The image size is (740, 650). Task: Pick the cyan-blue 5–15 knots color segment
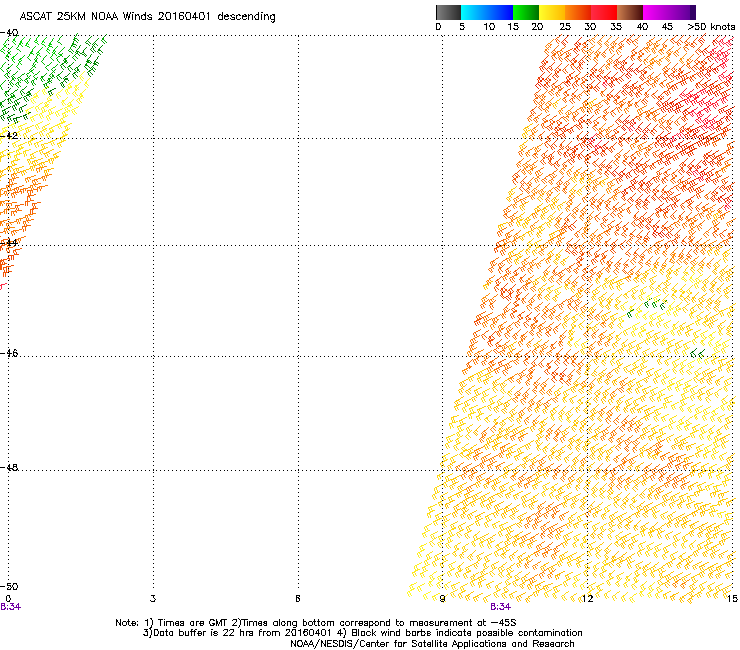click(487, 12)
